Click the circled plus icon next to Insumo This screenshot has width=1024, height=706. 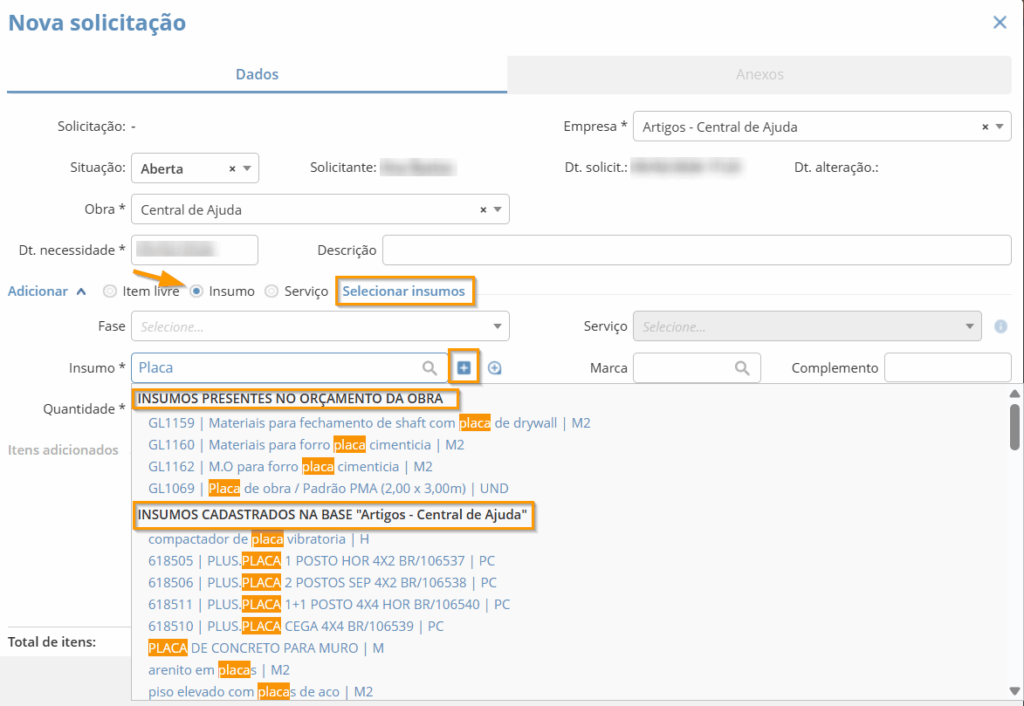494,368
